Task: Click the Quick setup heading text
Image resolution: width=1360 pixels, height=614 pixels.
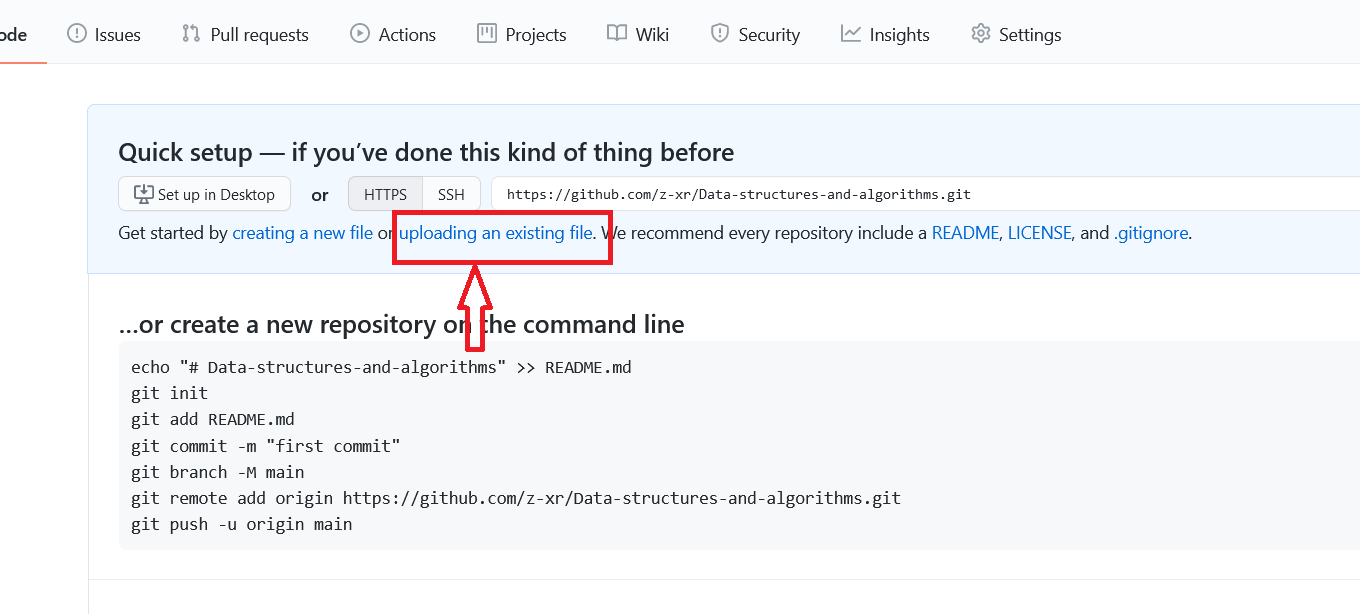Action: click(x=426, y=152)
